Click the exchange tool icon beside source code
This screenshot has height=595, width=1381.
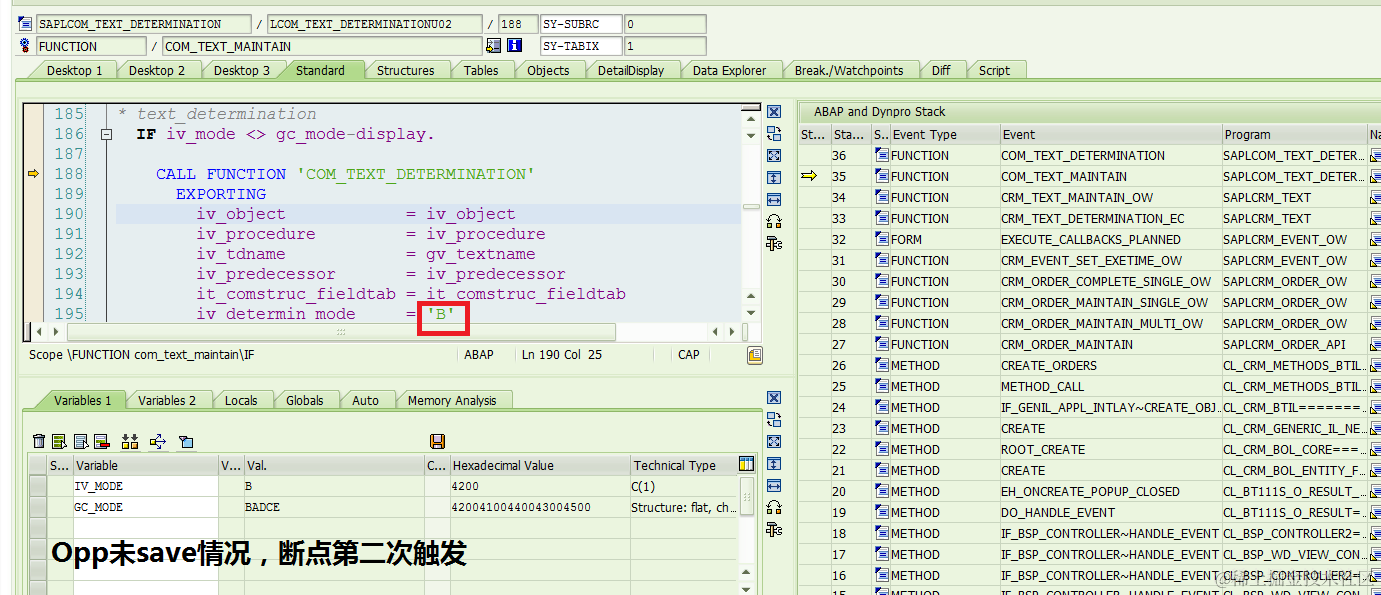pos(774,134)
